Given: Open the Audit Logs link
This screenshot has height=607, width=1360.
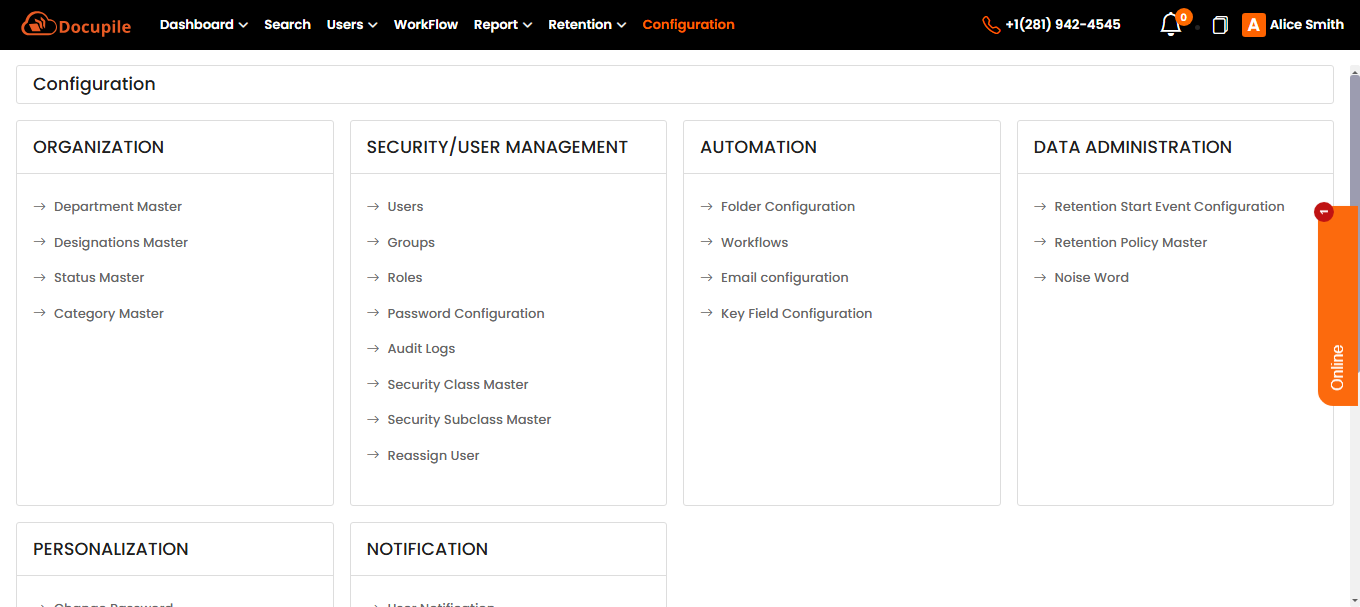Looking at the screenshot, I should click(x=421, y=349).
